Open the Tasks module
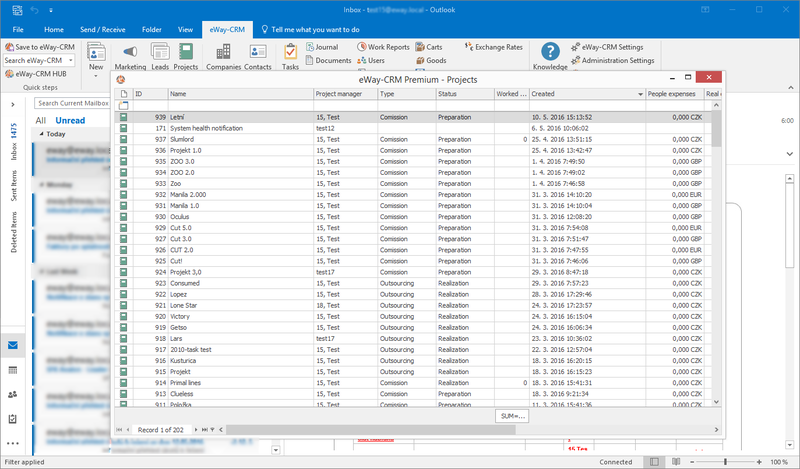Screen dimensions: 800x469 (290, 56)
